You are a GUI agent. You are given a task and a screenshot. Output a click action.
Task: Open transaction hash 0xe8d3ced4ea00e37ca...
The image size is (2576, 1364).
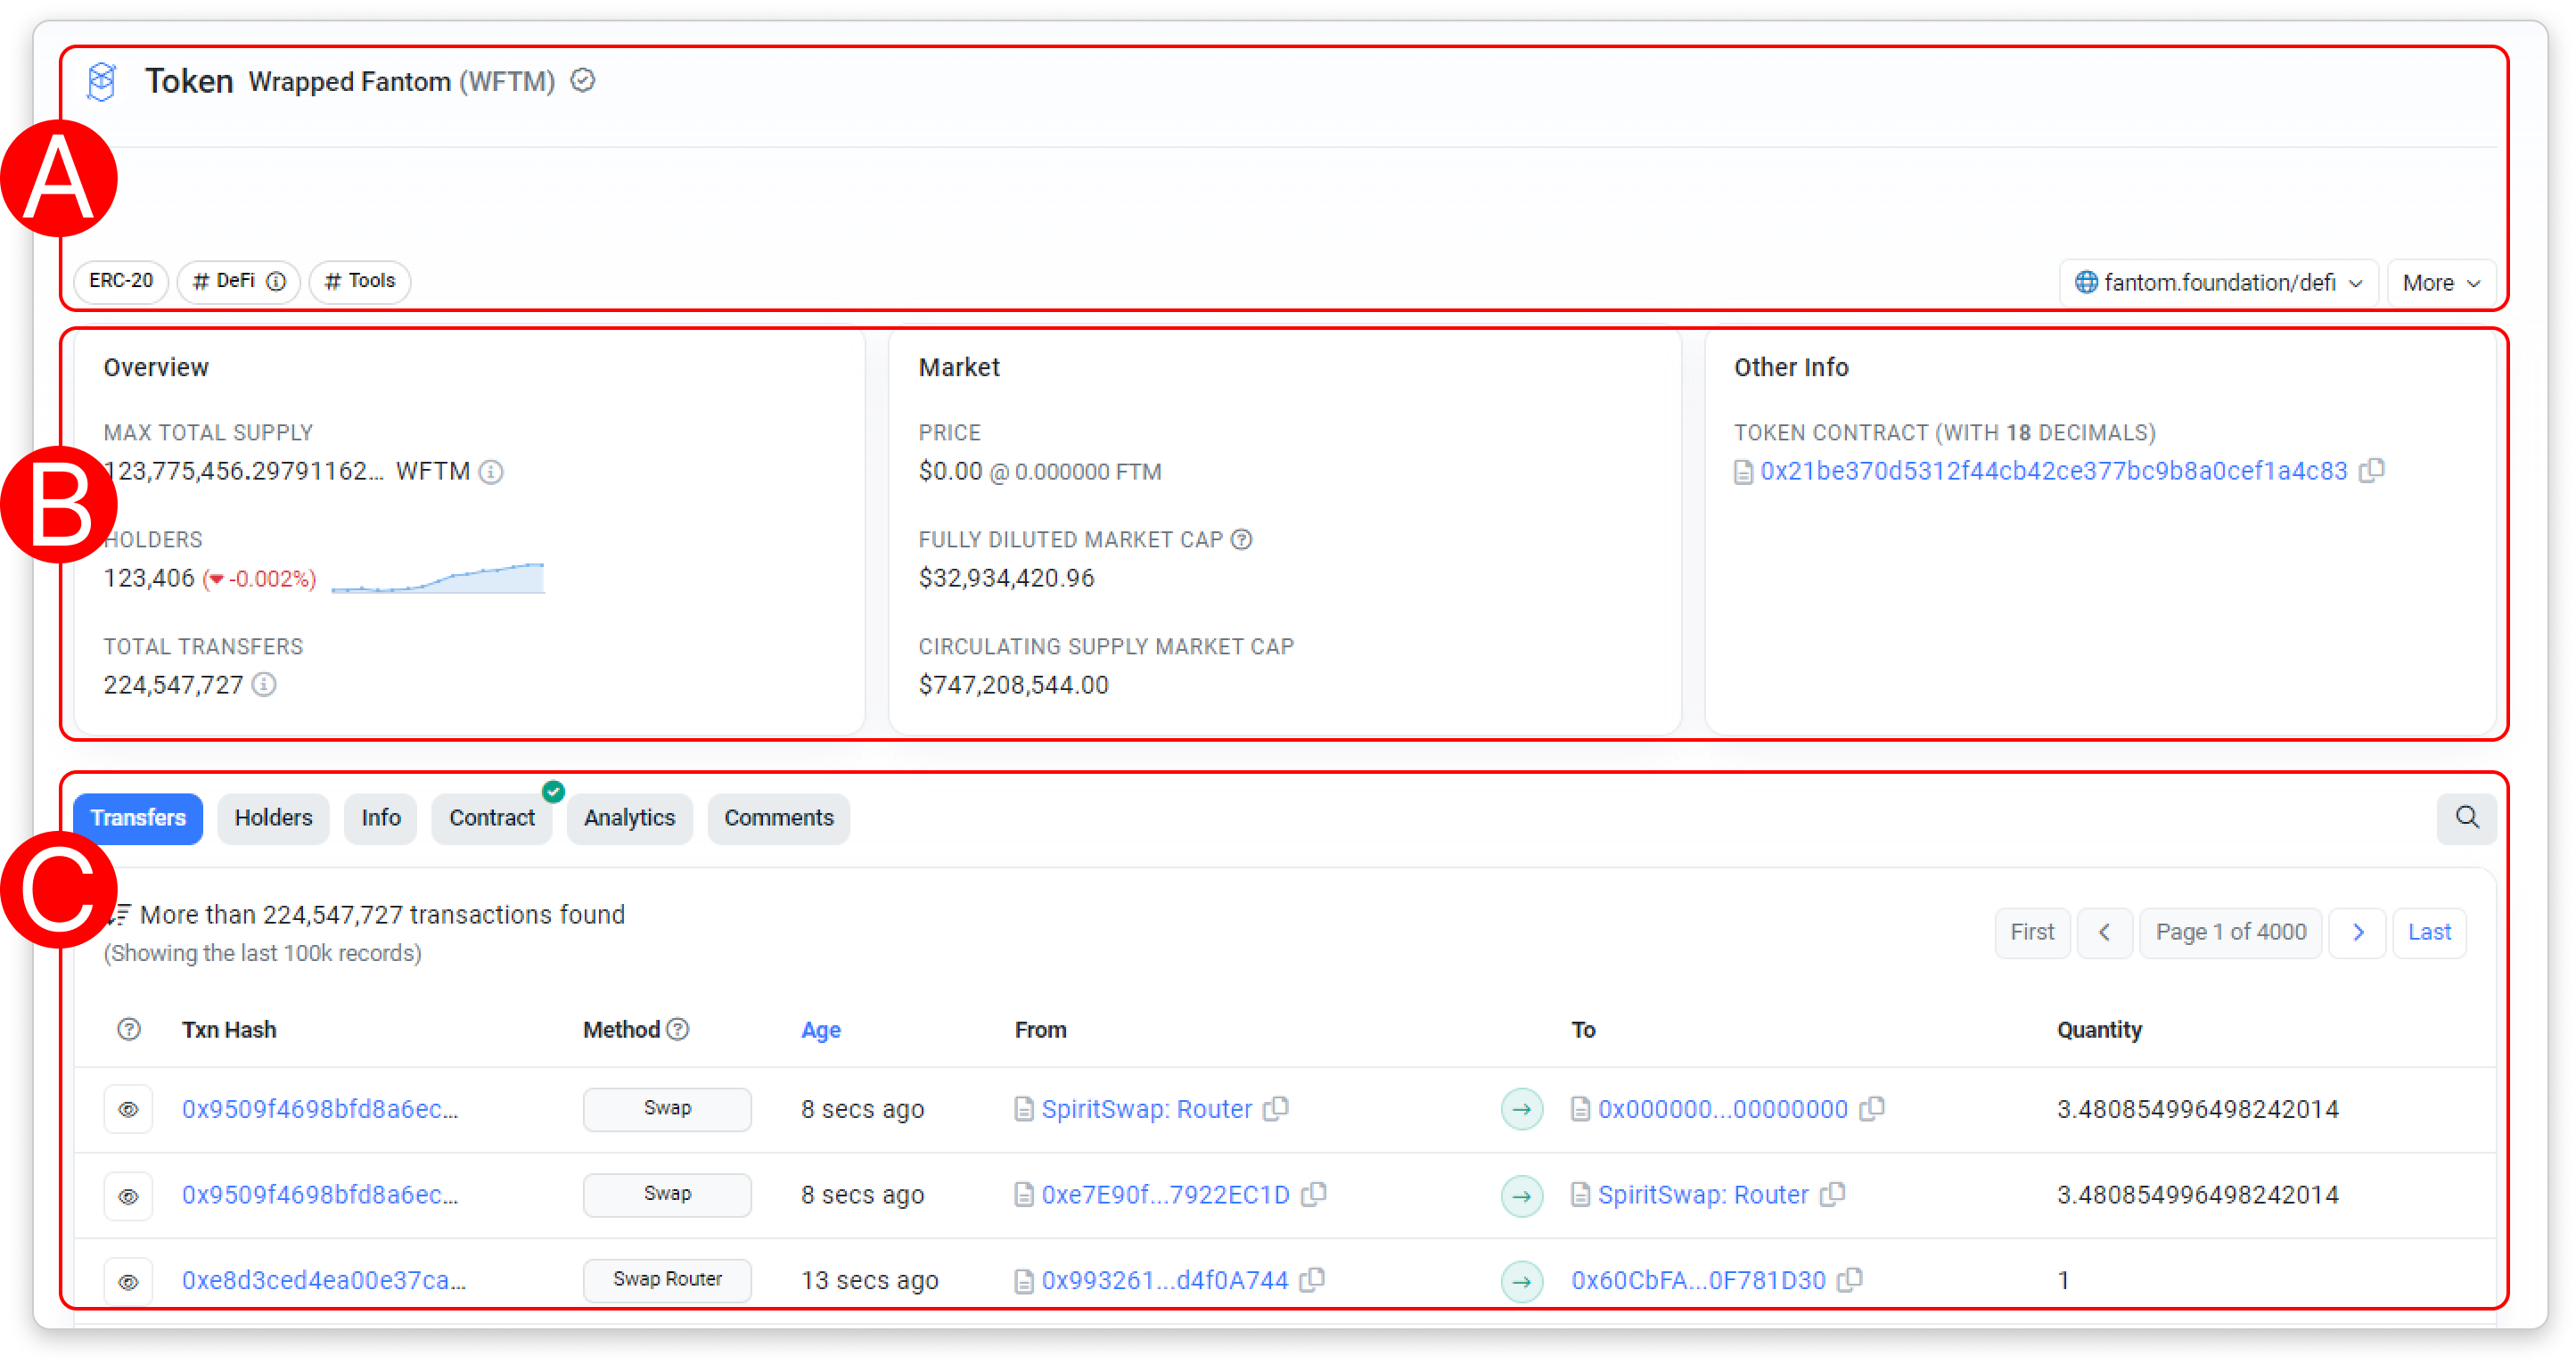tap(323, 1280)
